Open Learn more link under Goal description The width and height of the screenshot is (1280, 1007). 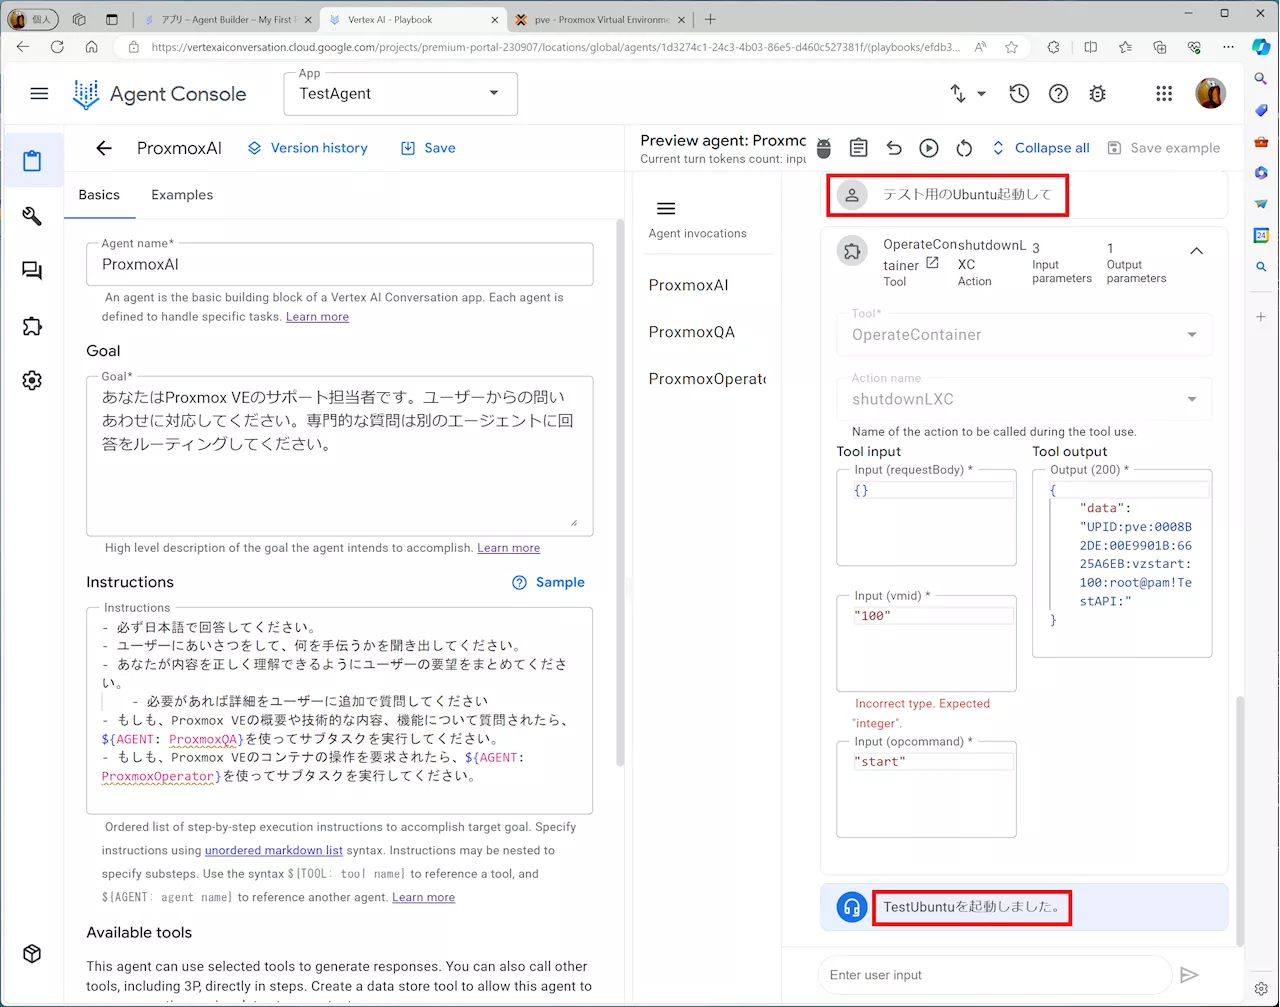[x=508, y=548]
